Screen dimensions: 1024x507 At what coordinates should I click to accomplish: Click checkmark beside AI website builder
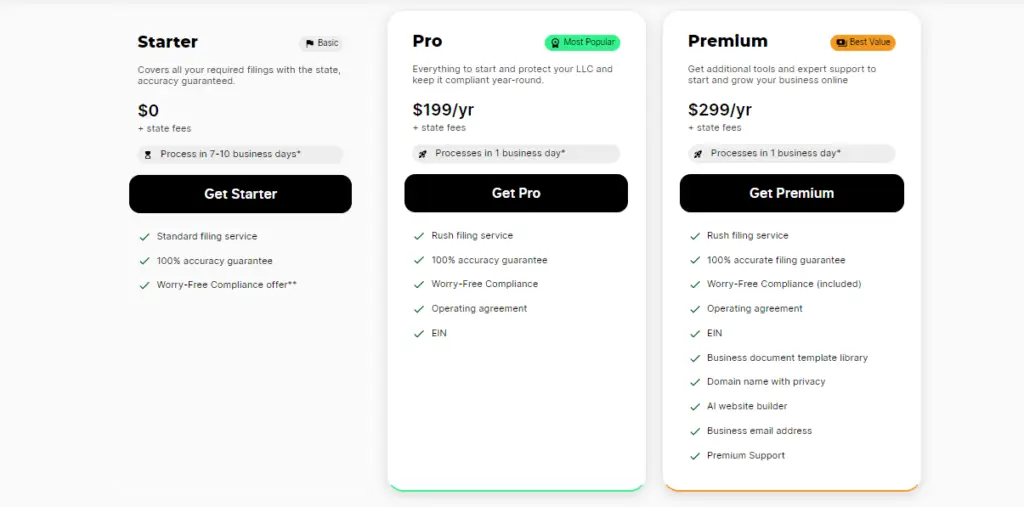[x=695, y=406]
